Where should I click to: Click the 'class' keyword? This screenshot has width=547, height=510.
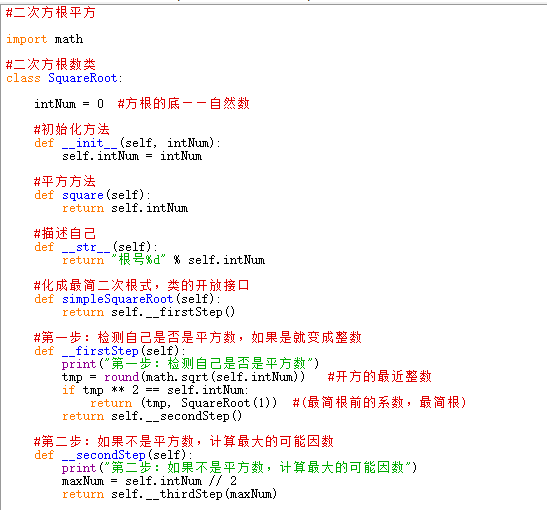23,78
